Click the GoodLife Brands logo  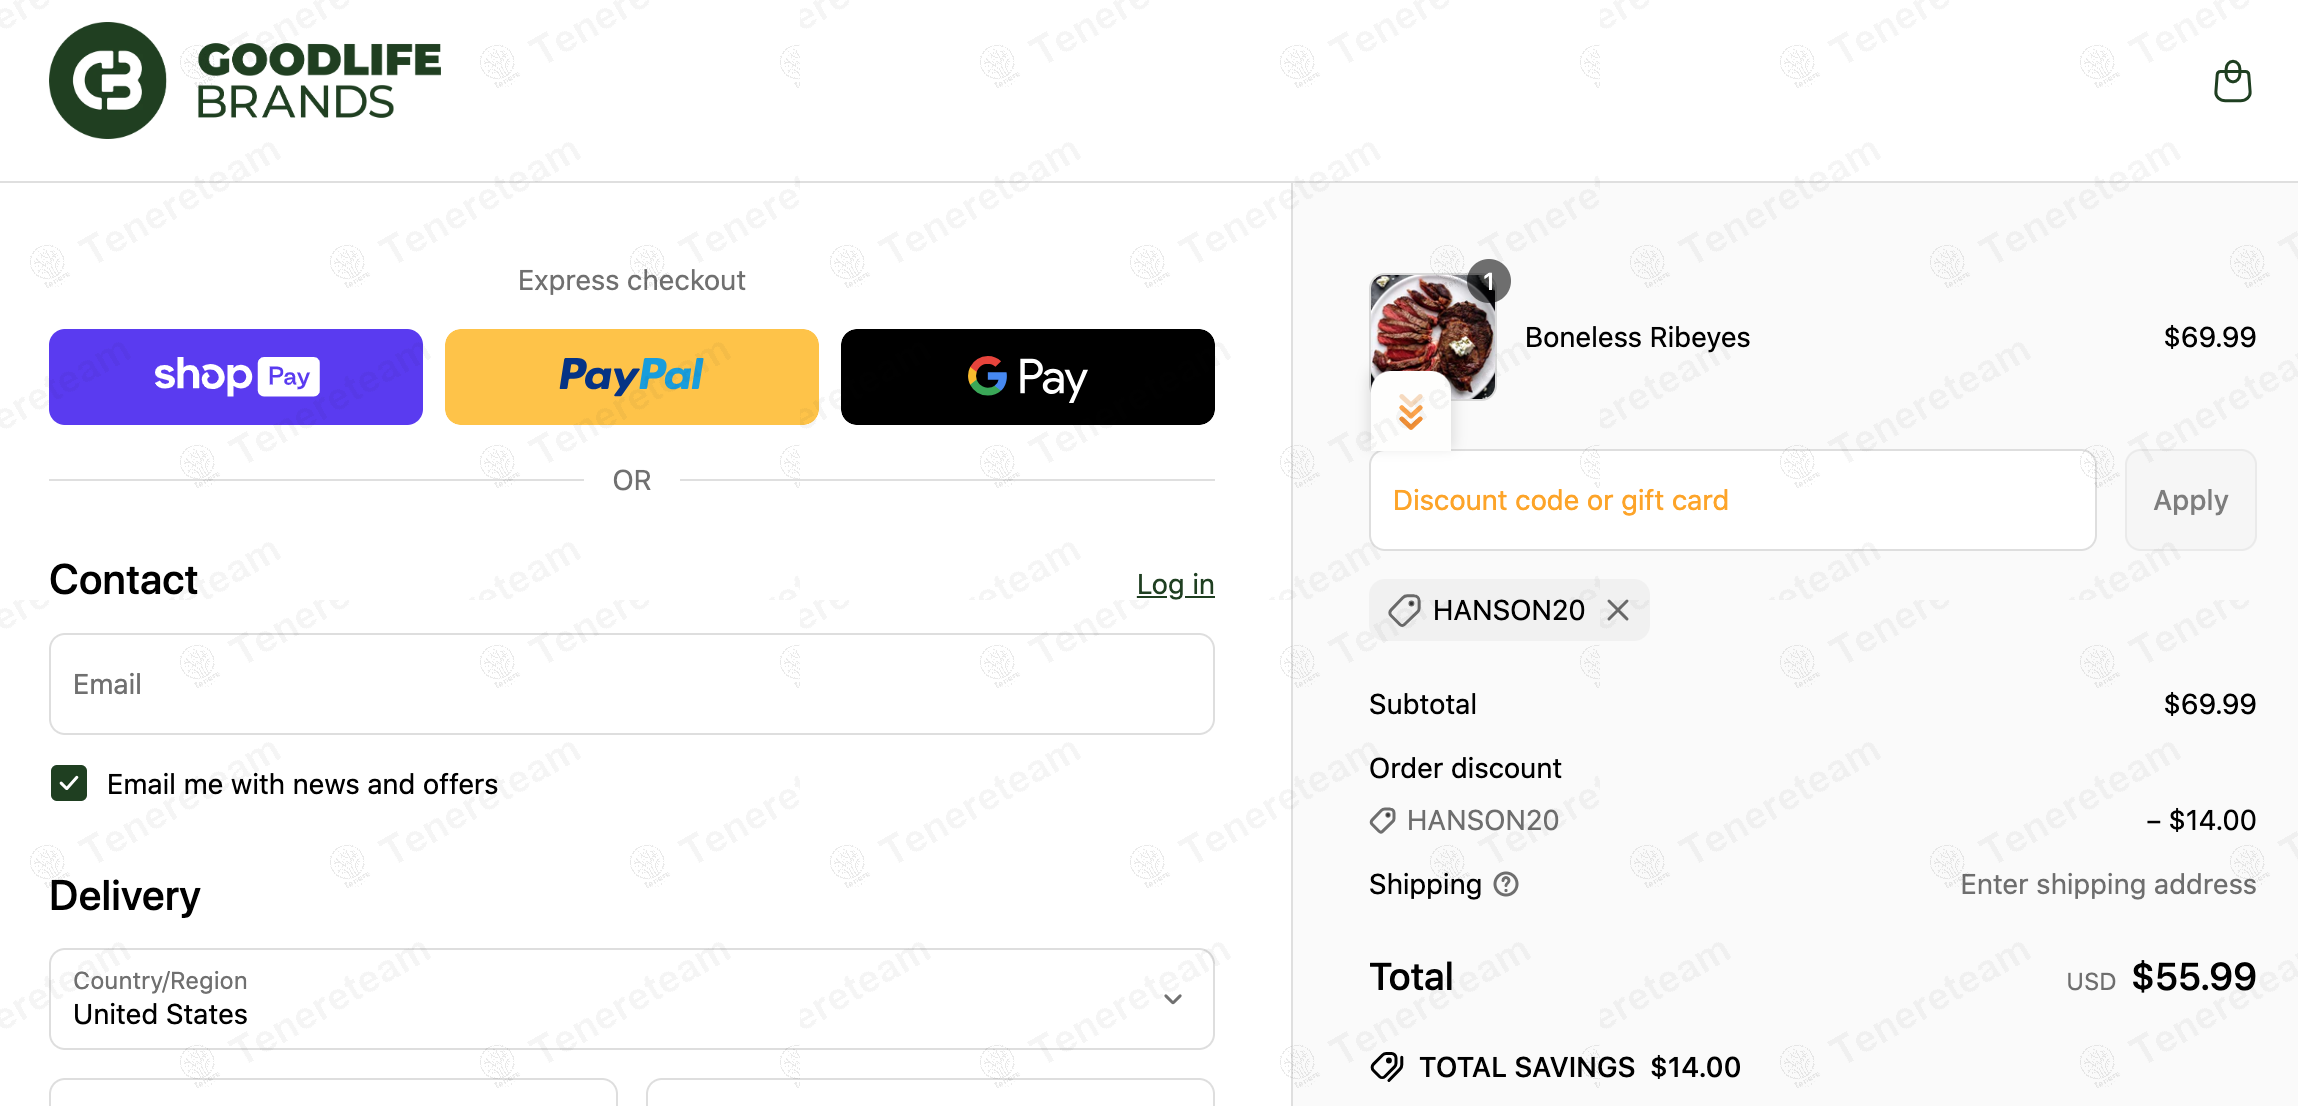(245, 81)
